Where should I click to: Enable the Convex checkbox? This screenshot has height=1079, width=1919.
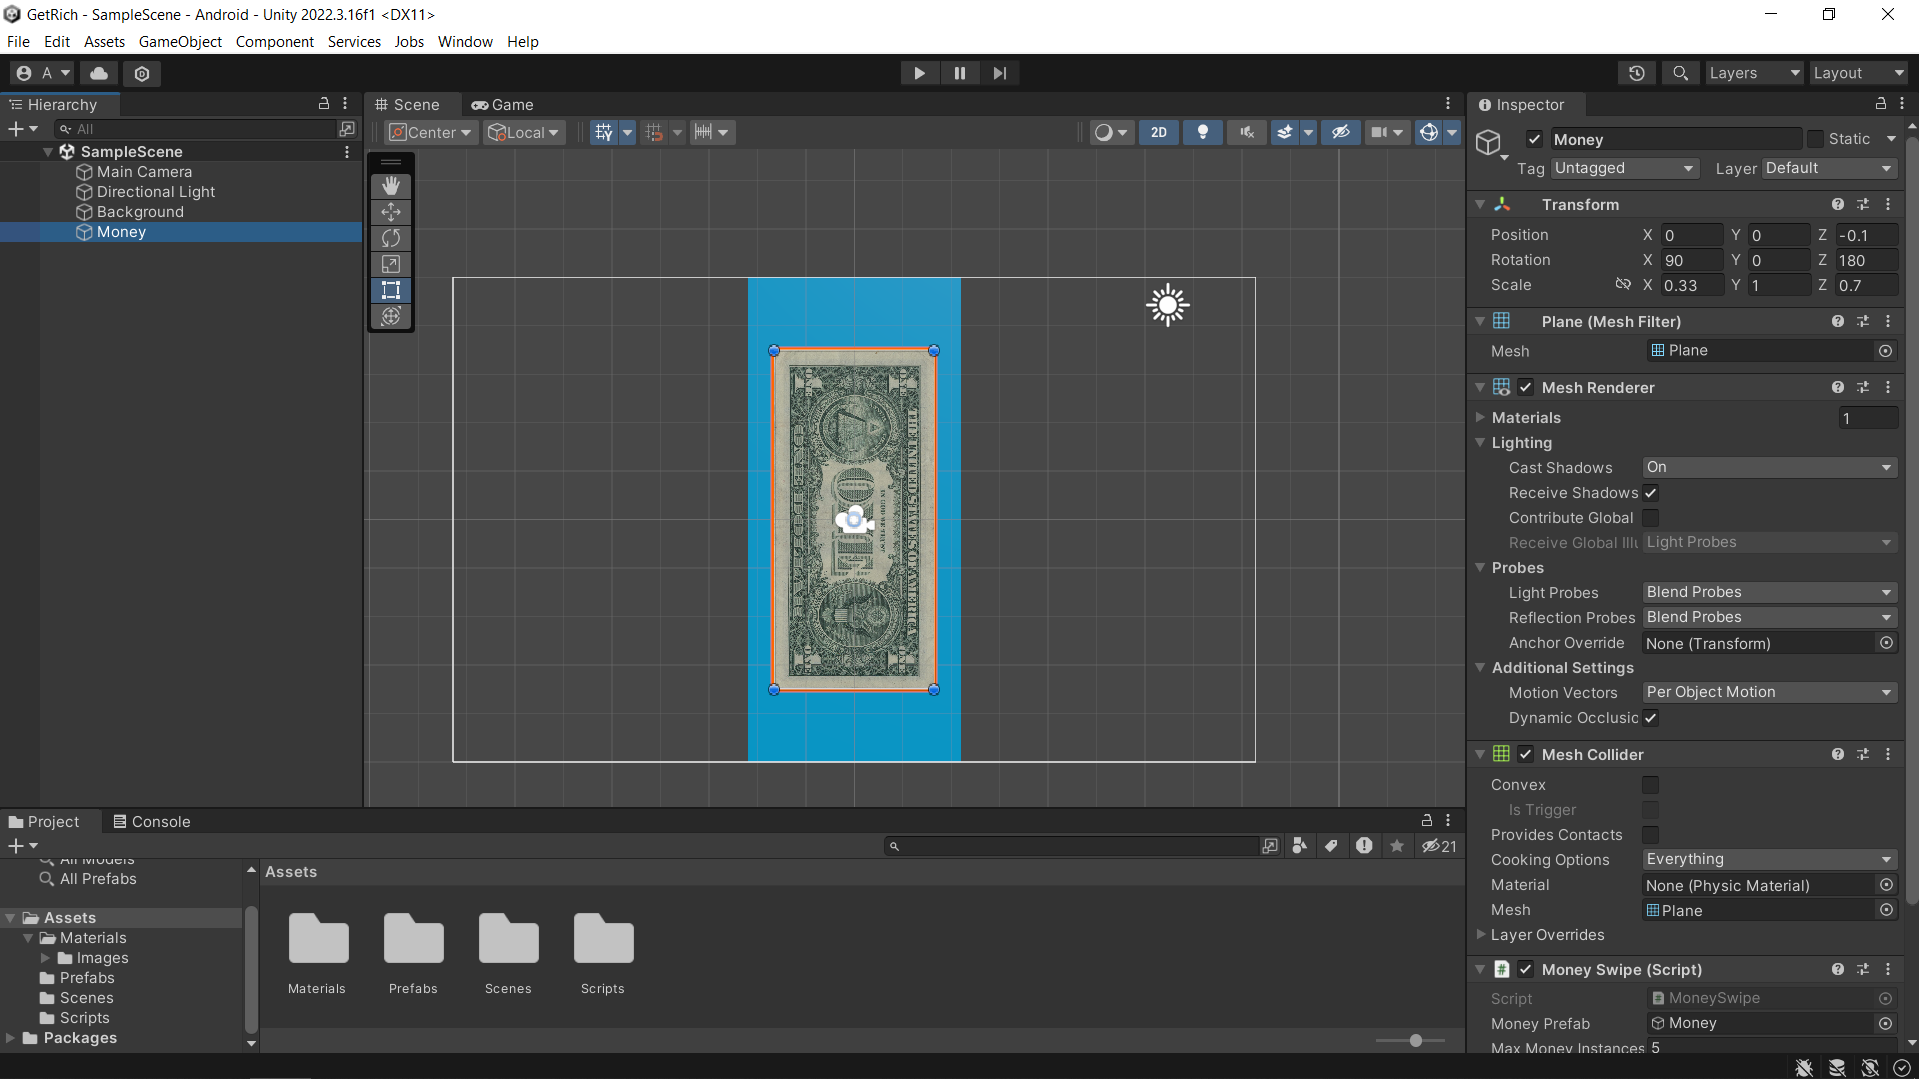click(x=1651, y=785)
